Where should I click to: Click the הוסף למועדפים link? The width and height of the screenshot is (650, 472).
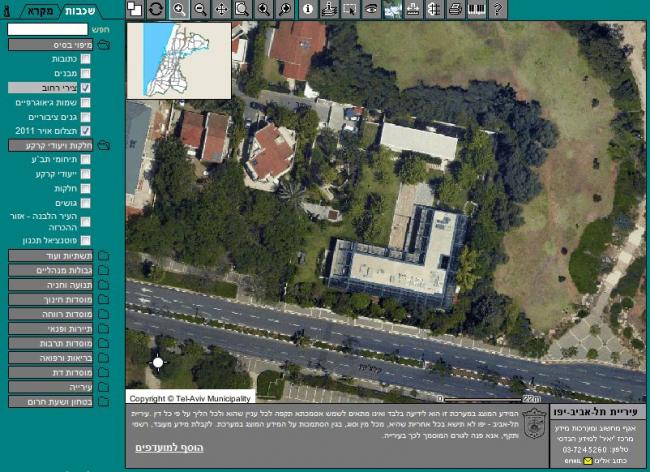(x=169, y=447)
